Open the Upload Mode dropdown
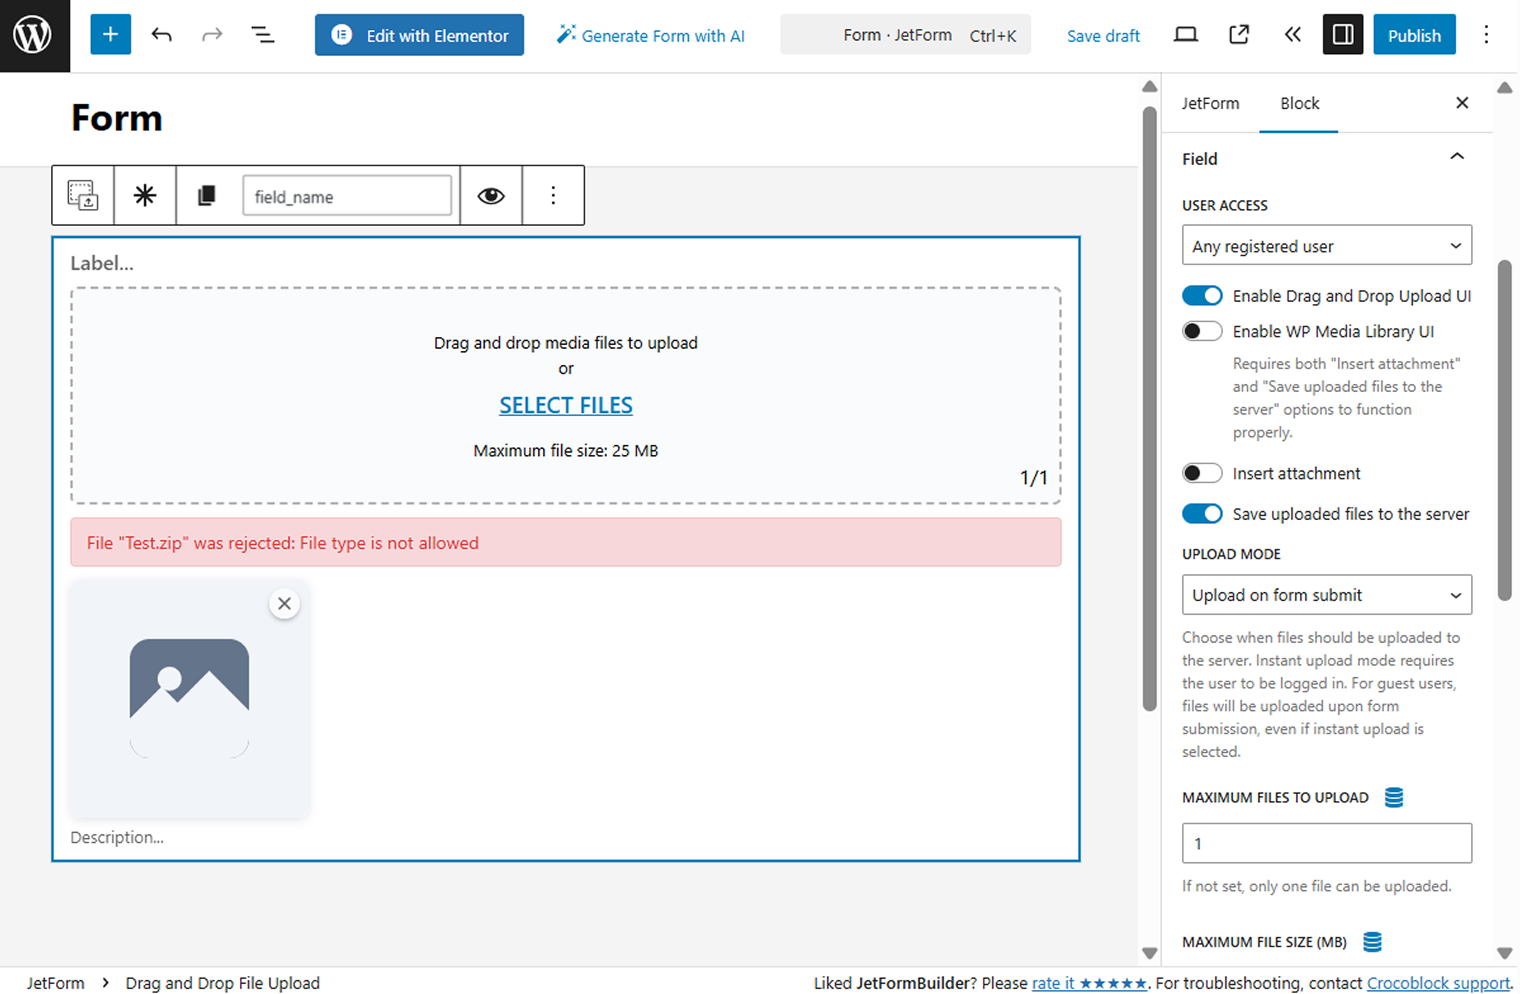Image resolution: width=1520 pixels, height=994 pixels. pyautogui.click(x=1326, y=595)
